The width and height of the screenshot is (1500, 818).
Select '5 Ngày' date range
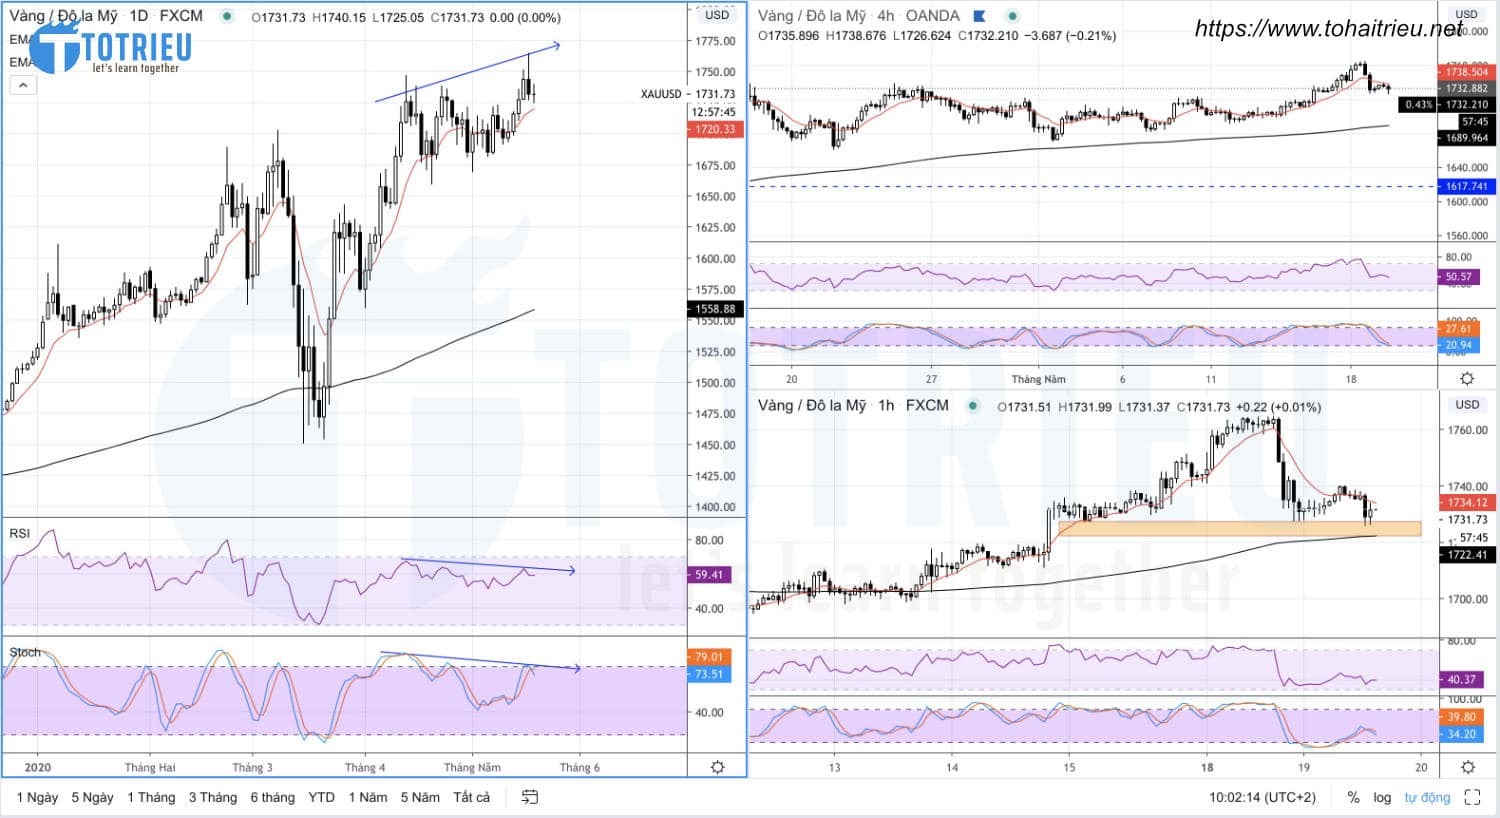pos(92,797)
